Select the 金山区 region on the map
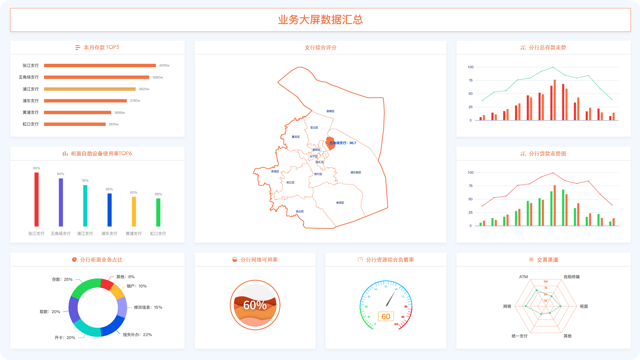640x360 pixels. click(x=300, y=211)
